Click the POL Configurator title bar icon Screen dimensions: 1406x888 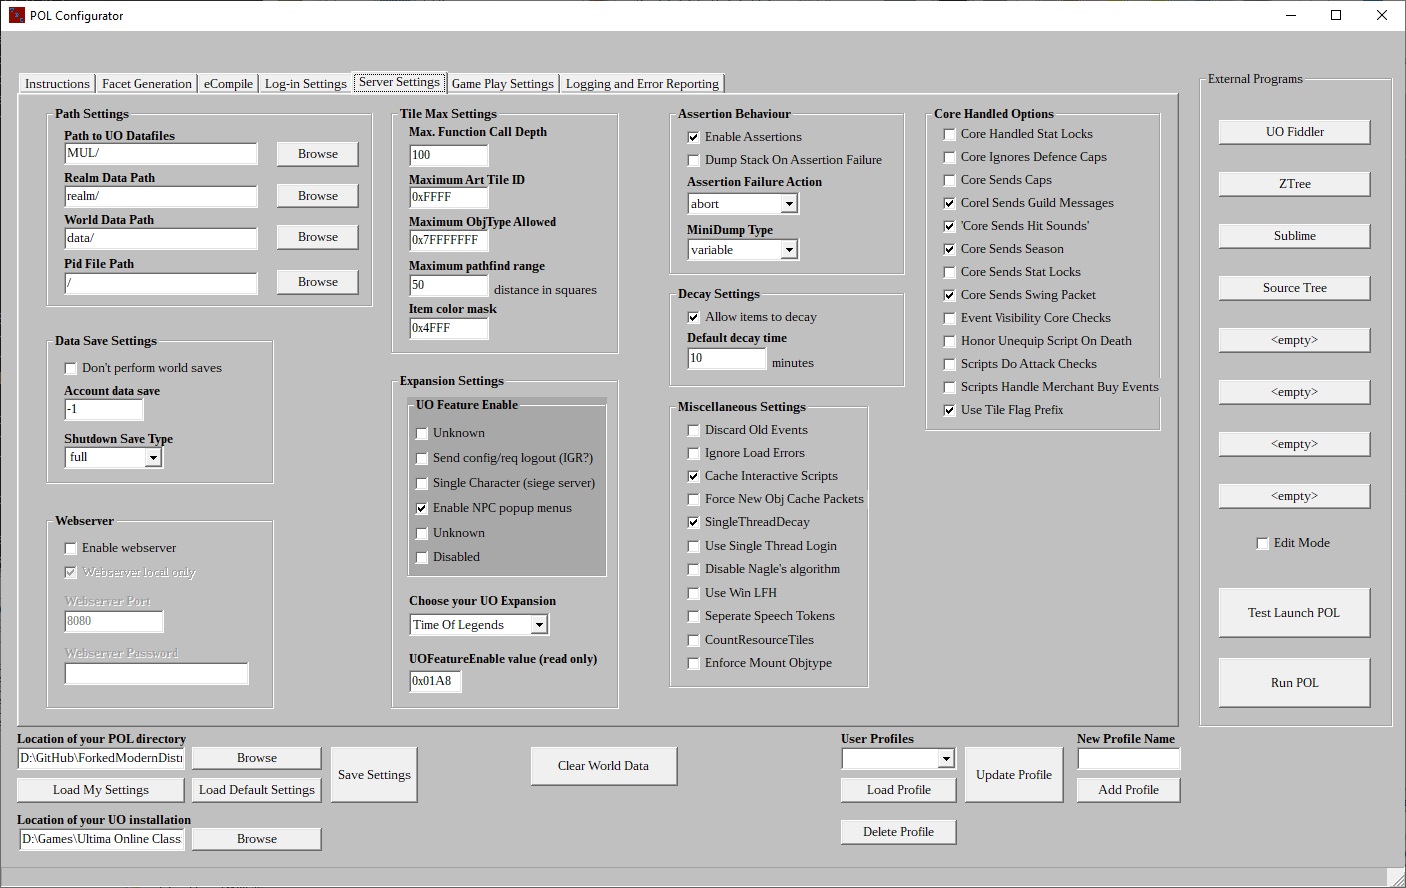point(16,15)
